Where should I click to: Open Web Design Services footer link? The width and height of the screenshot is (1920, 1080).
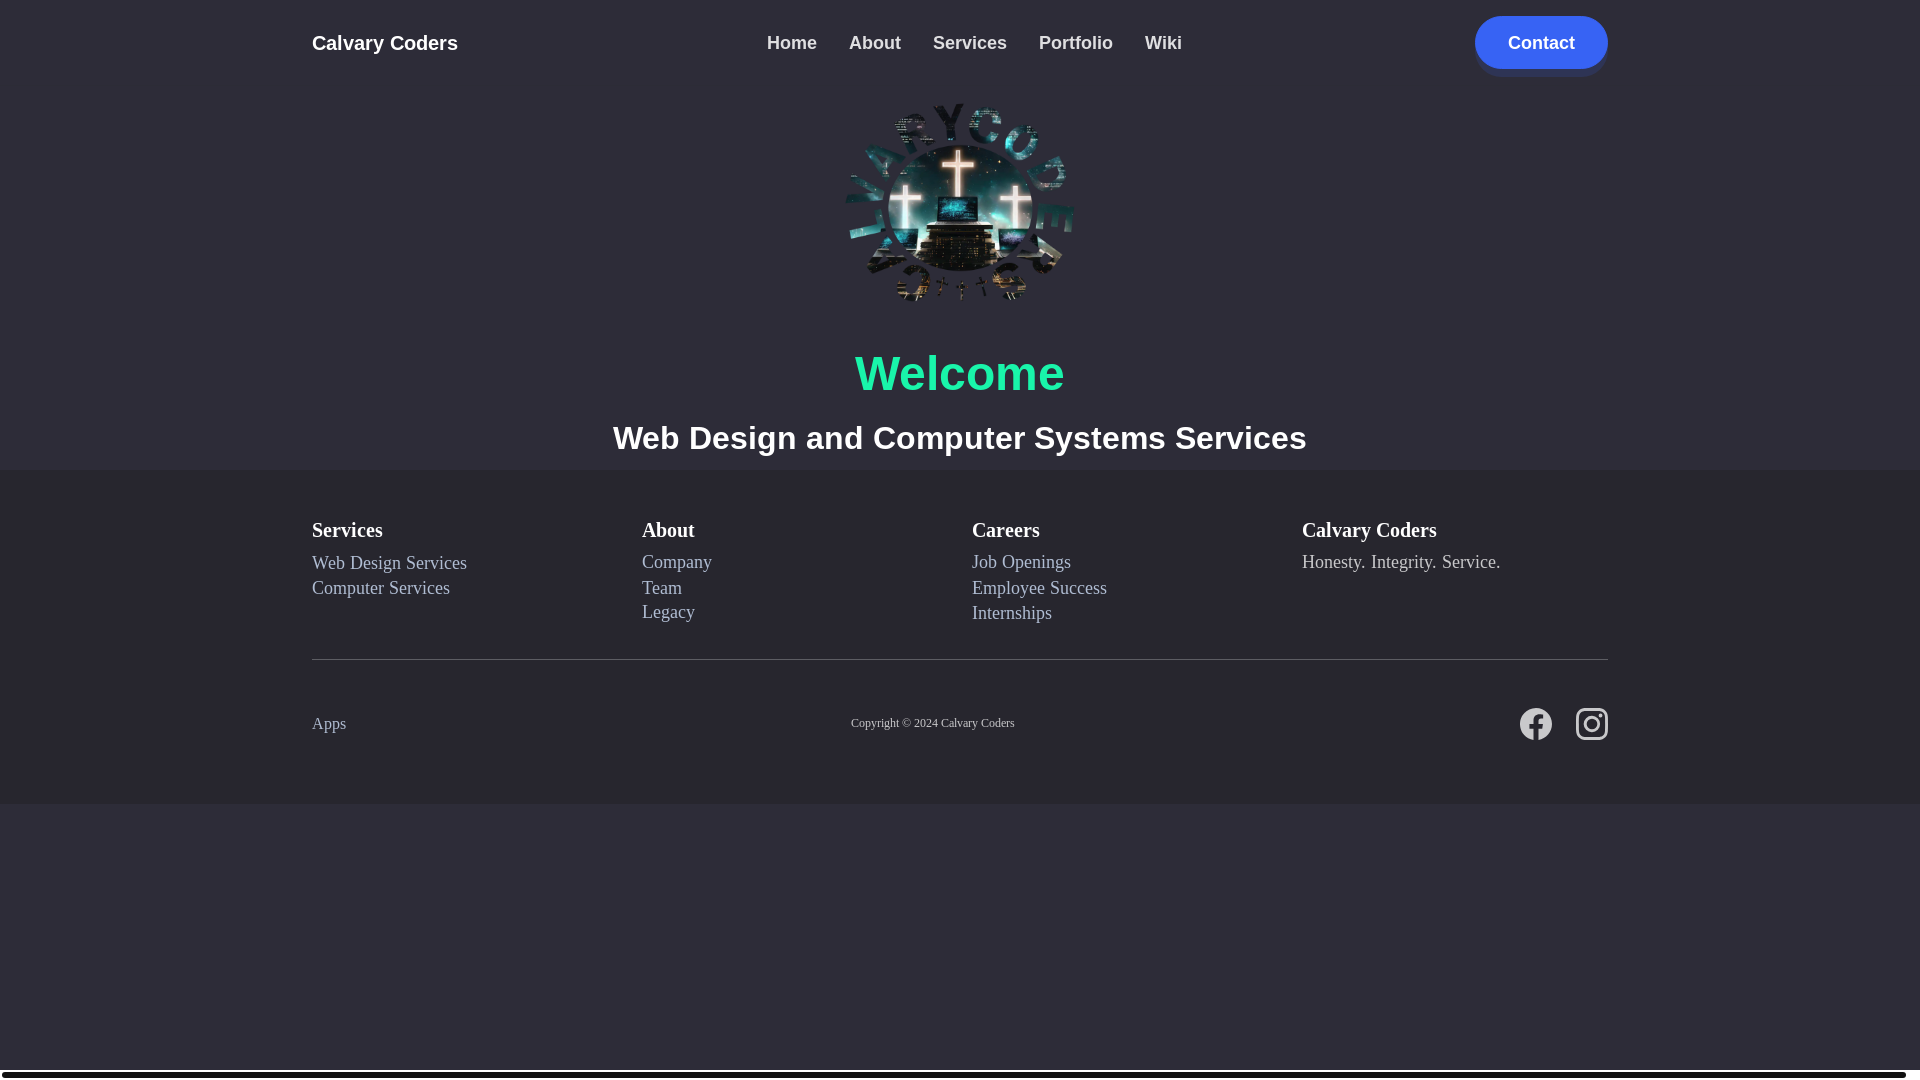389,563
